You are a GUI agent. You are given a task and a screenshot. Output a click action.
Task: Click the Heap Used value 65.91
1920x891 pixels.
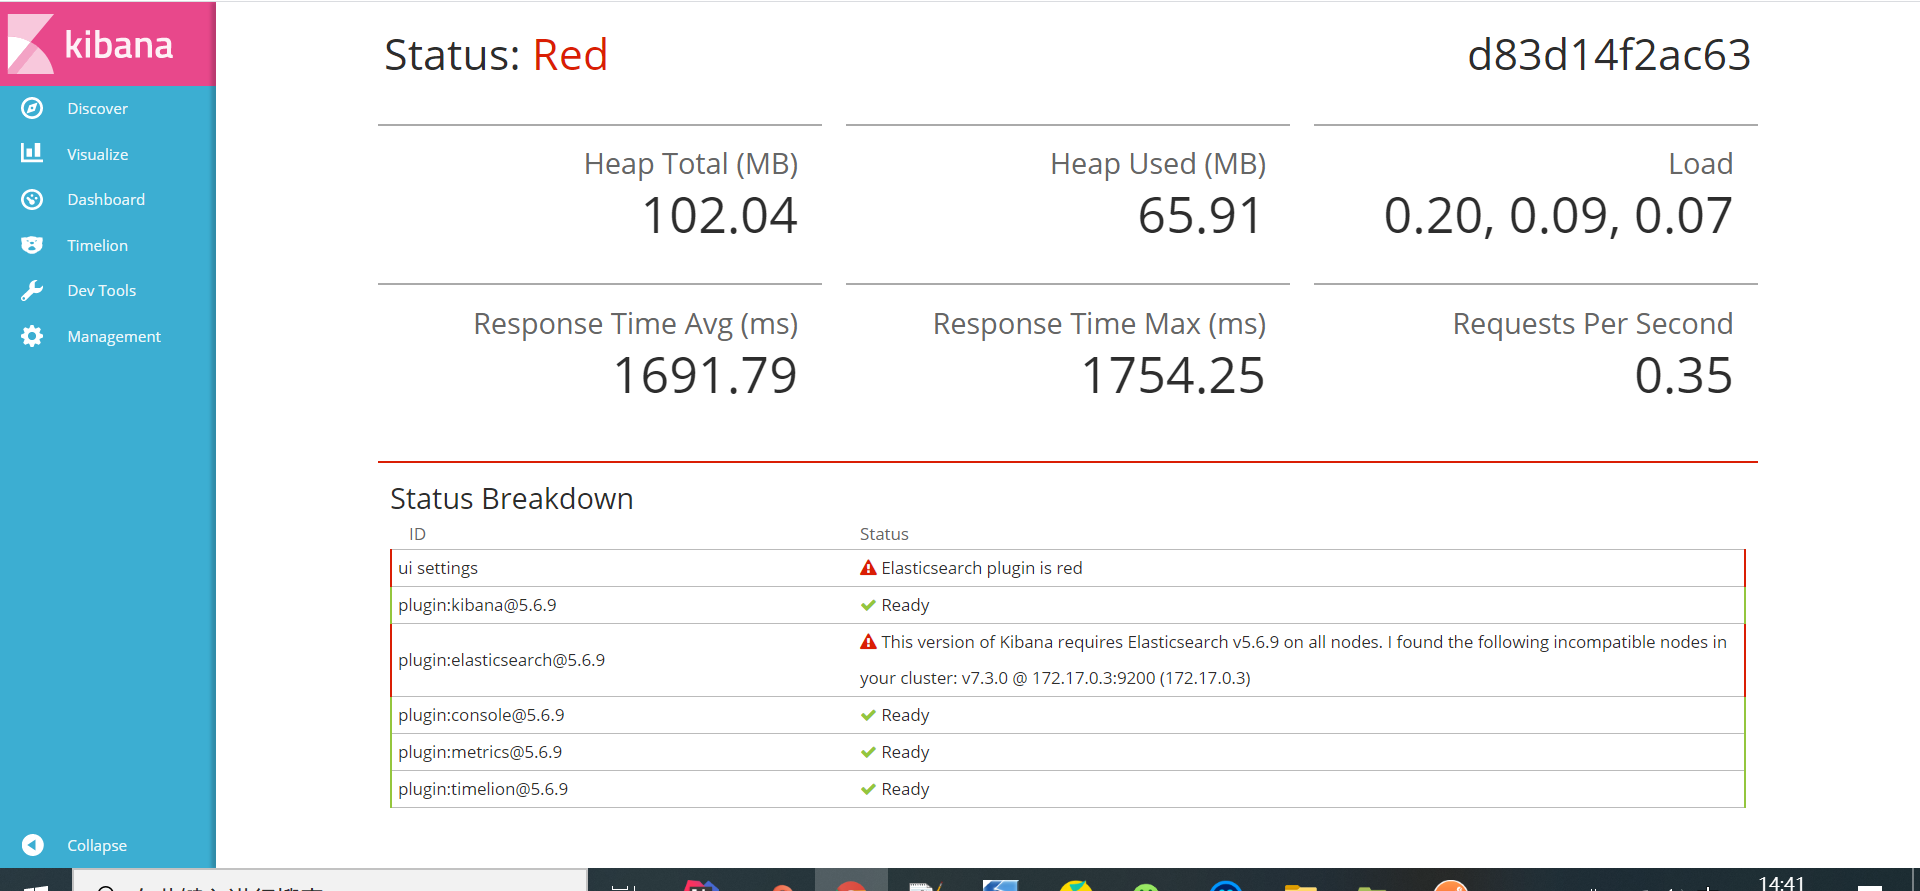(1201, 215)
